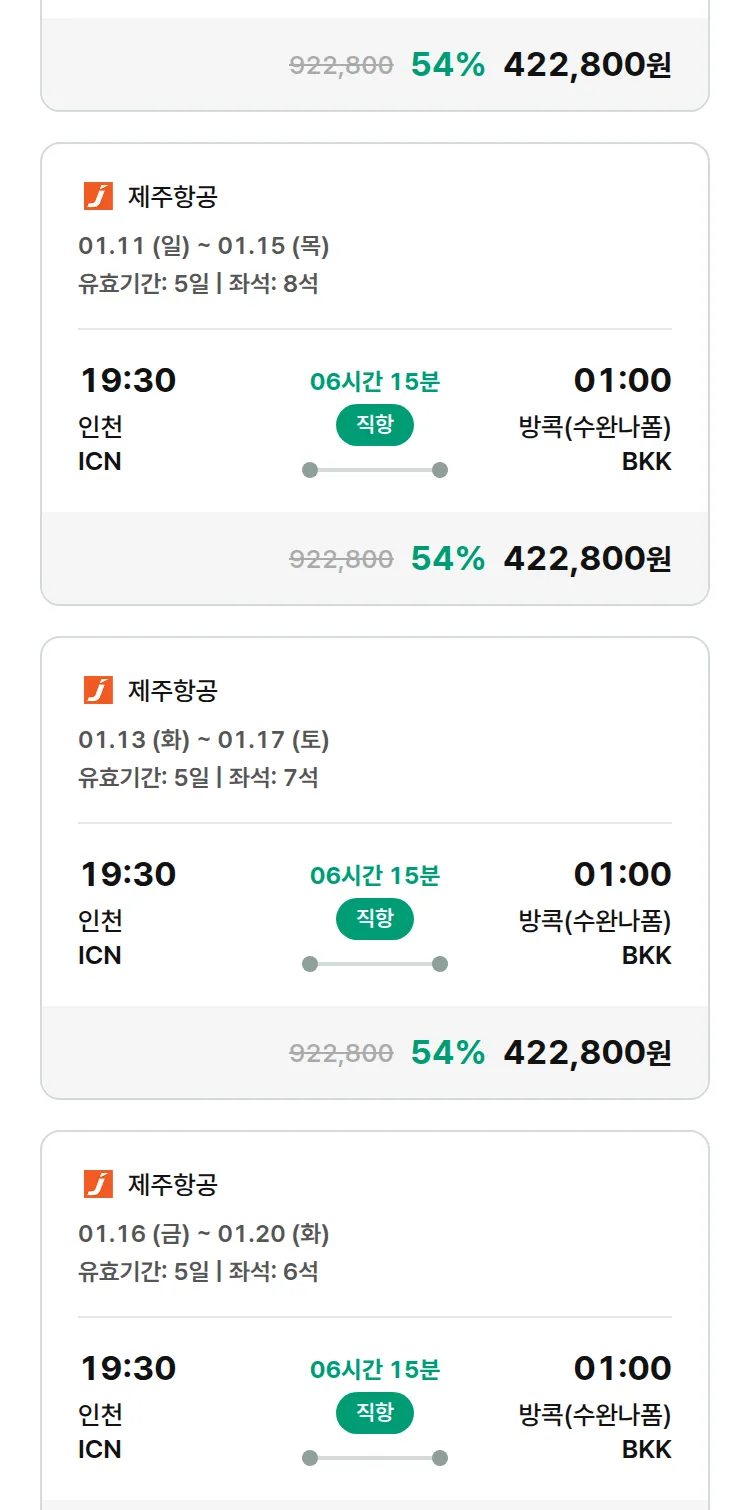Viewport: 750px width, 1510px height.
Task: Click the 01:00 arrival time on the 01.11 flight
Action: (x=622, y=380)
